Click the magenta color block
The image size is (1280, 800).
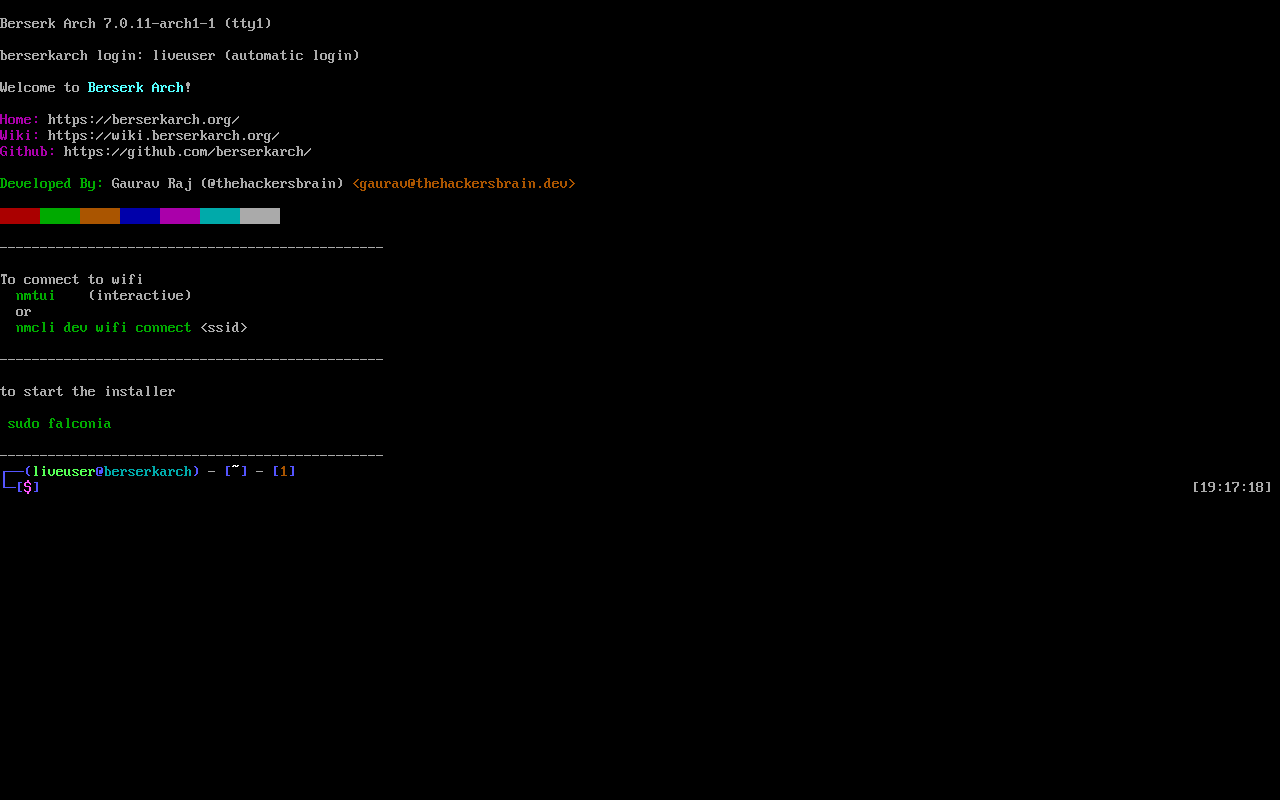tap(180, 216)
